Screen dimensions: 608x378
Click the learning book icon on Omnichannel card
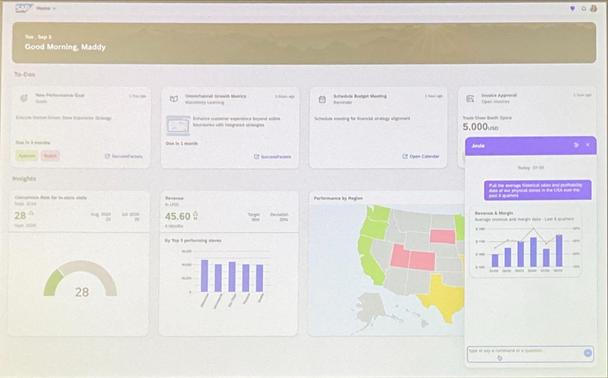(x=174, y=99)
